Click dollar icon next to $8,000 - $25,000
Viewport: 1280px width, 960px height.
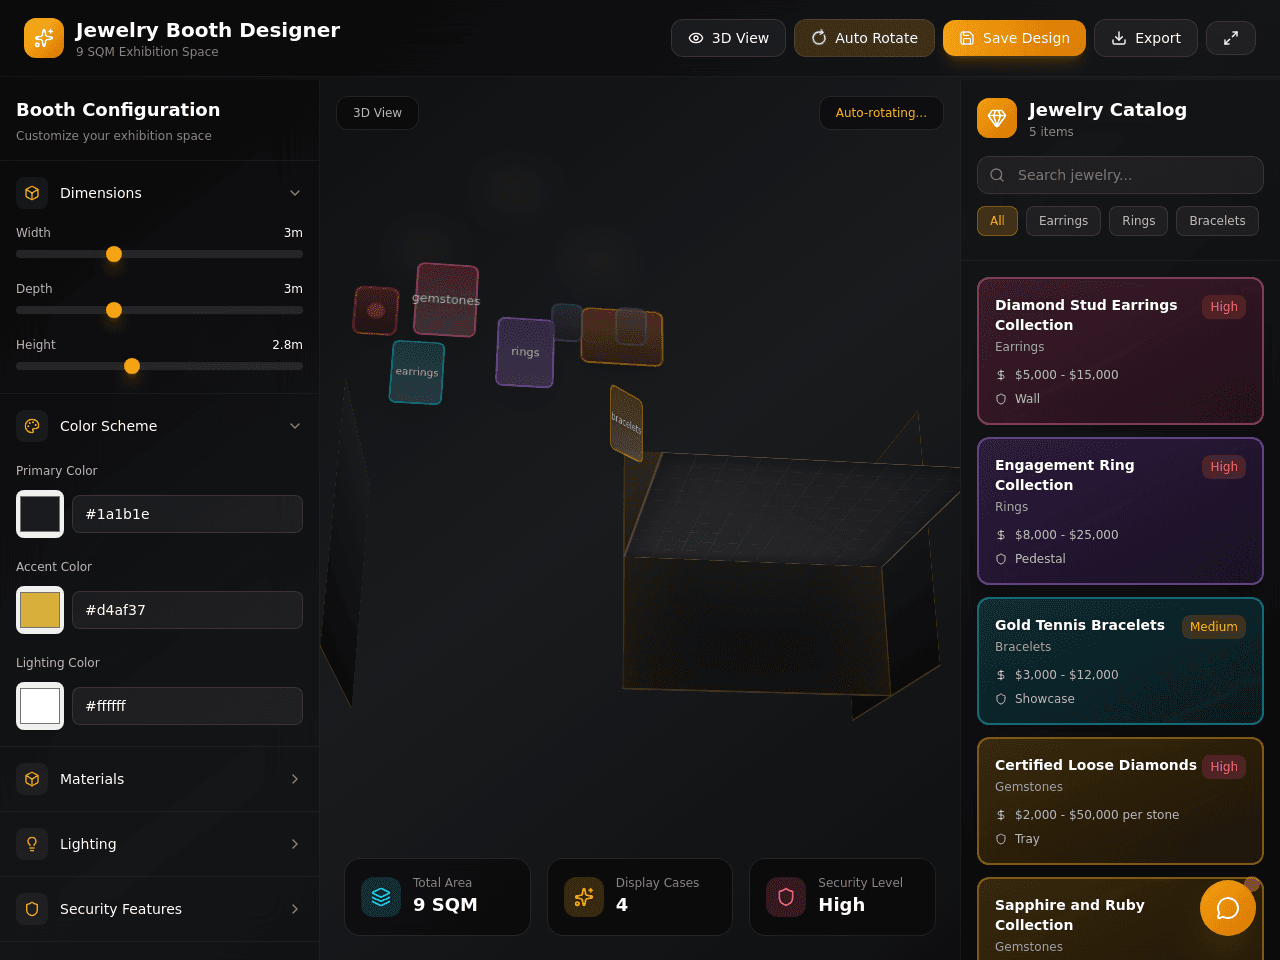click(x=1001, y=535)
